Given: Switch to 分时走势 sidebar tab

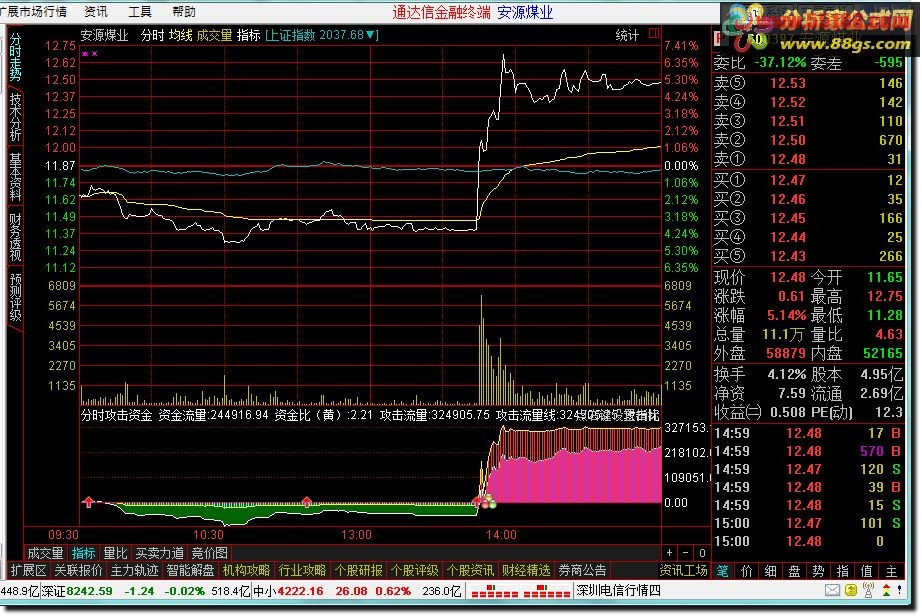Looking at the screenshot, I should click(x=15, y=57).
